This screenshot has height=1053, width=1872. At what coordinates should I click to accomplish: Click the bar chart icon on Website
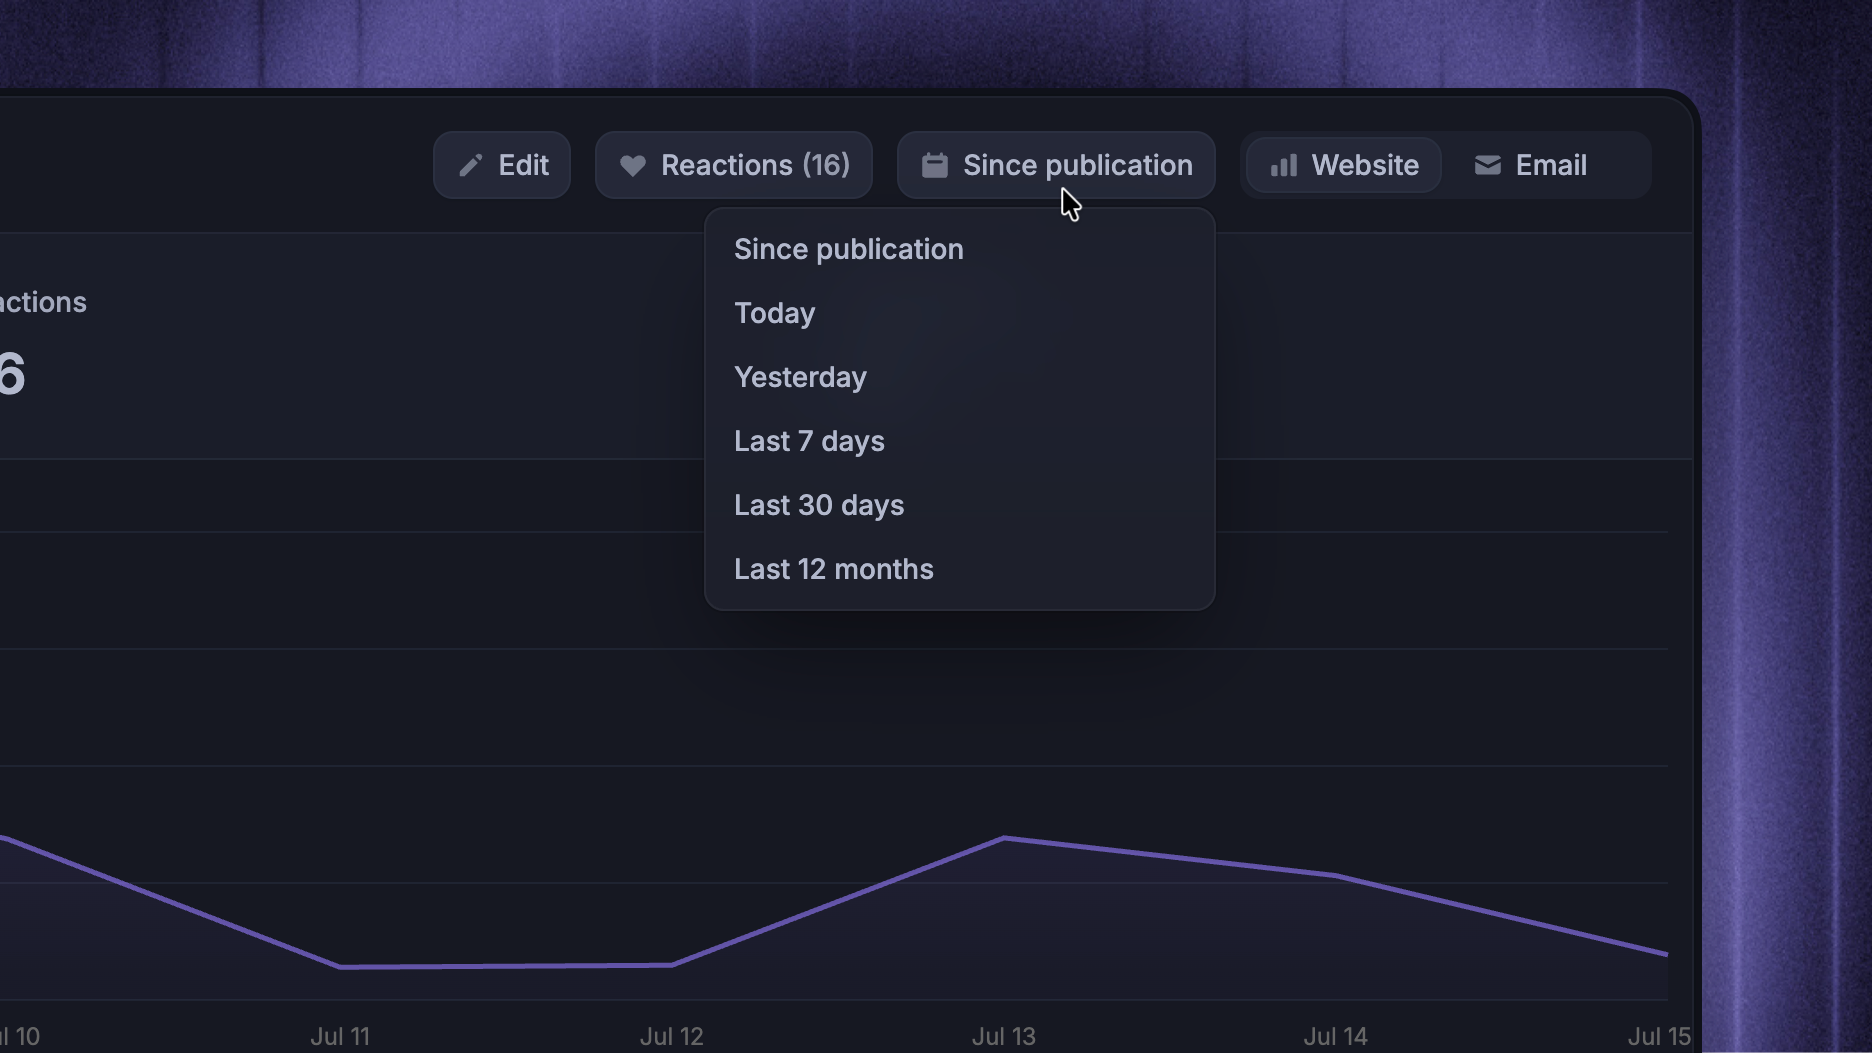click(1284, 165)
